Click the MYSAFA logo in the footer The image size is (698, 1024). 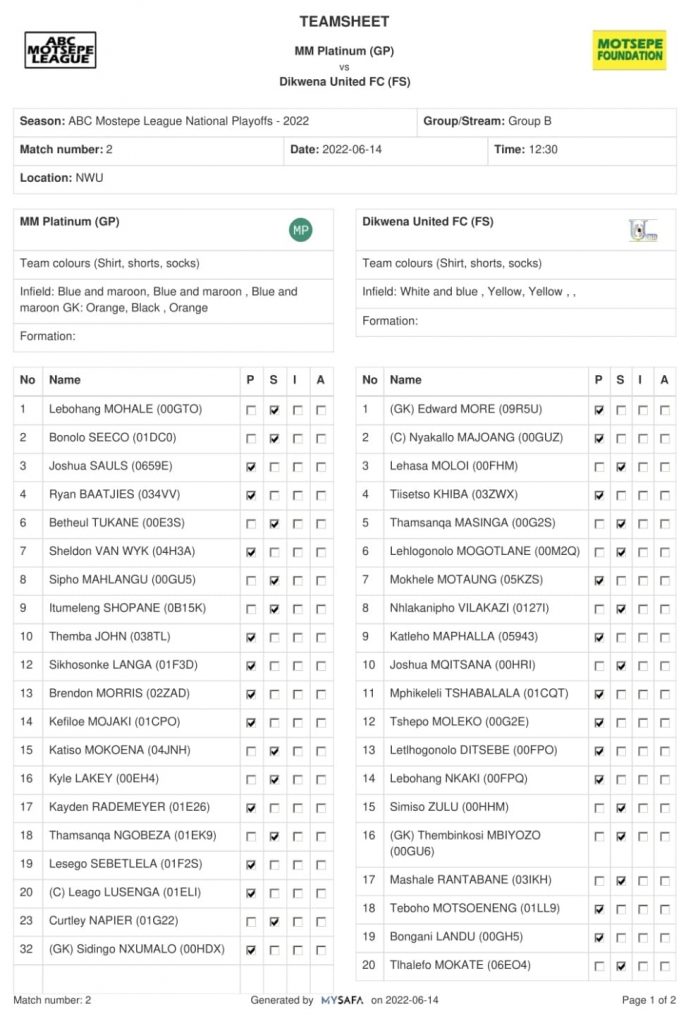click(342, 1000)
